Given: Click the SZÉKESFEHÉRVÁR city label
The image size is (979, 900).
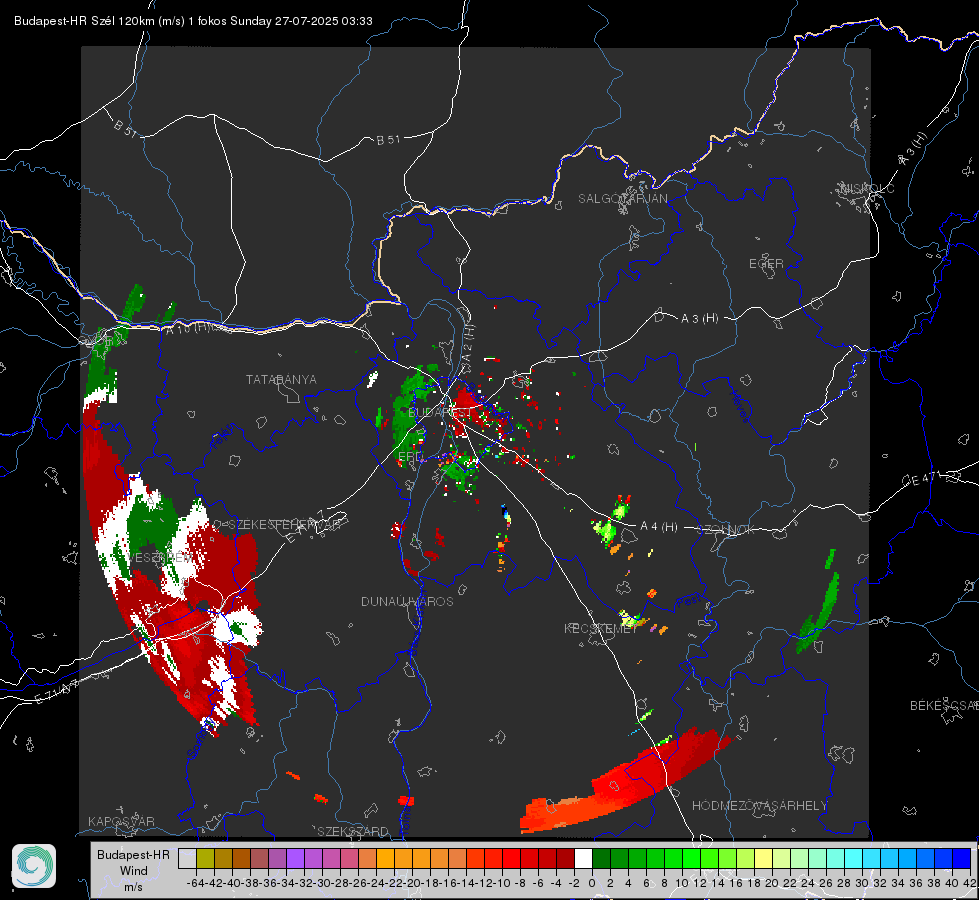Looking at the screenshot, I should tap(284, 525).
